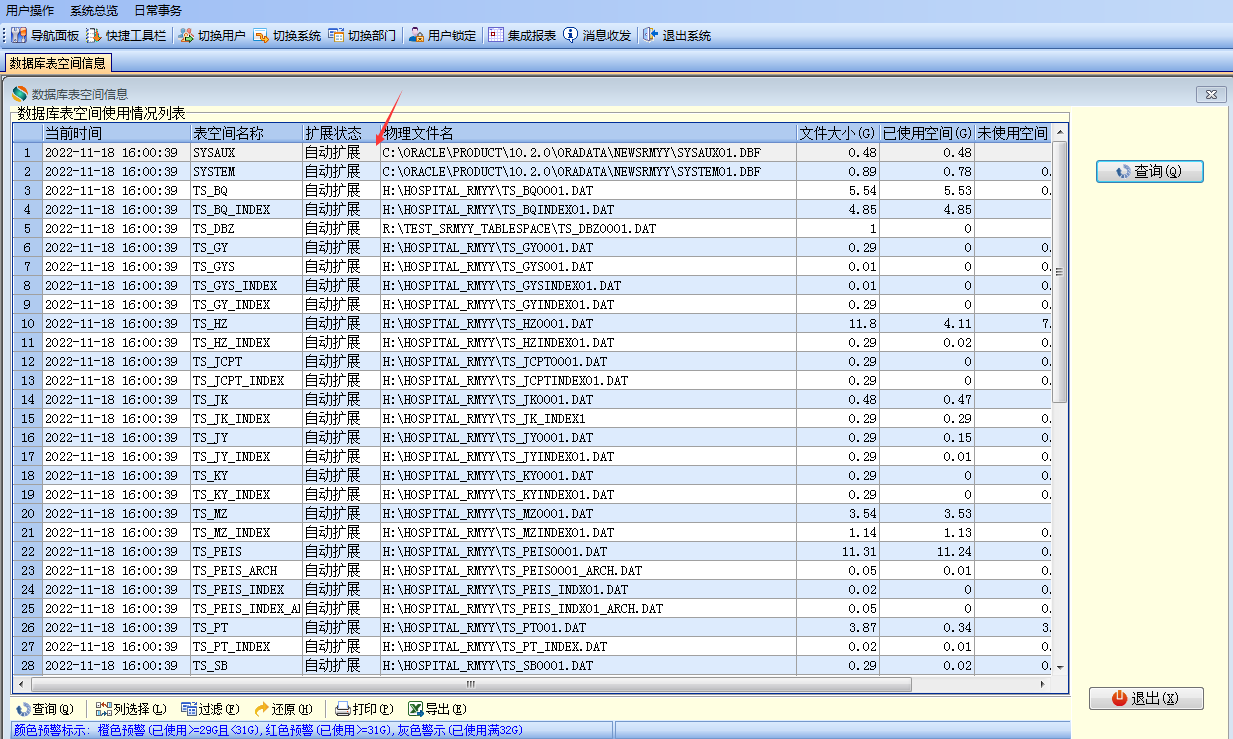Select the TS_HZ tablespace cell
The height and width of the screenshot is (739, 1233).
point(246,323)
